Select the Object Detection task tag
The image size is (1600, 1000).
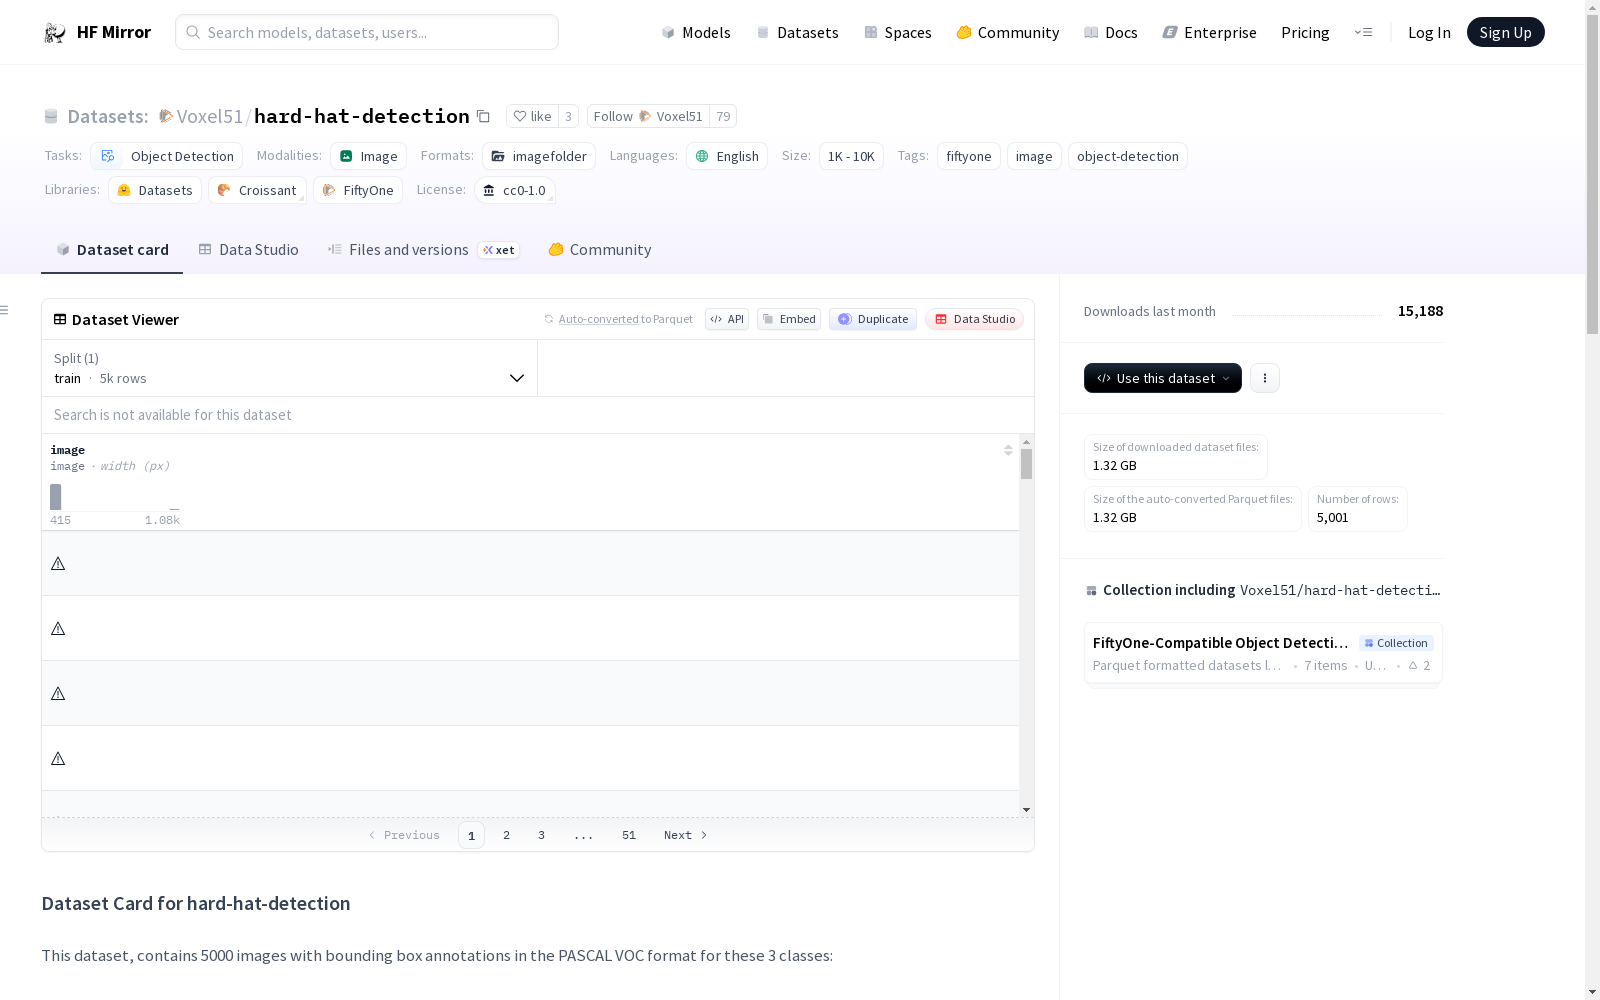coord(167,156)
